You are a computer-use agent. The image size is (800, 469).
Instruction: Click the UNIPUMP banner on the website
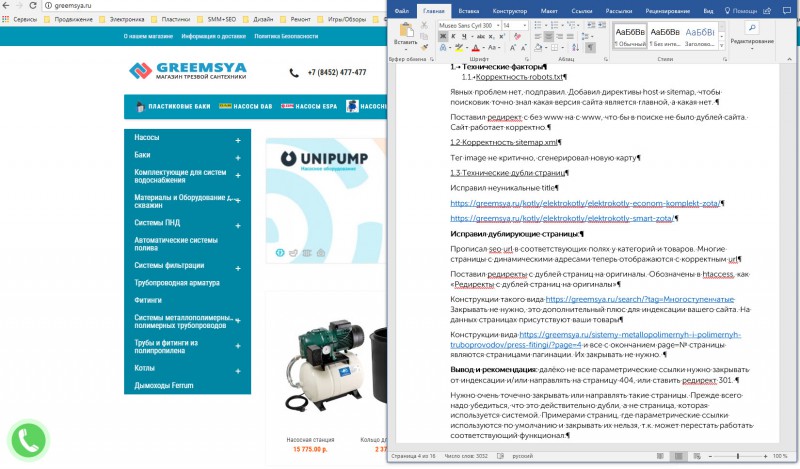coord(326,200)
